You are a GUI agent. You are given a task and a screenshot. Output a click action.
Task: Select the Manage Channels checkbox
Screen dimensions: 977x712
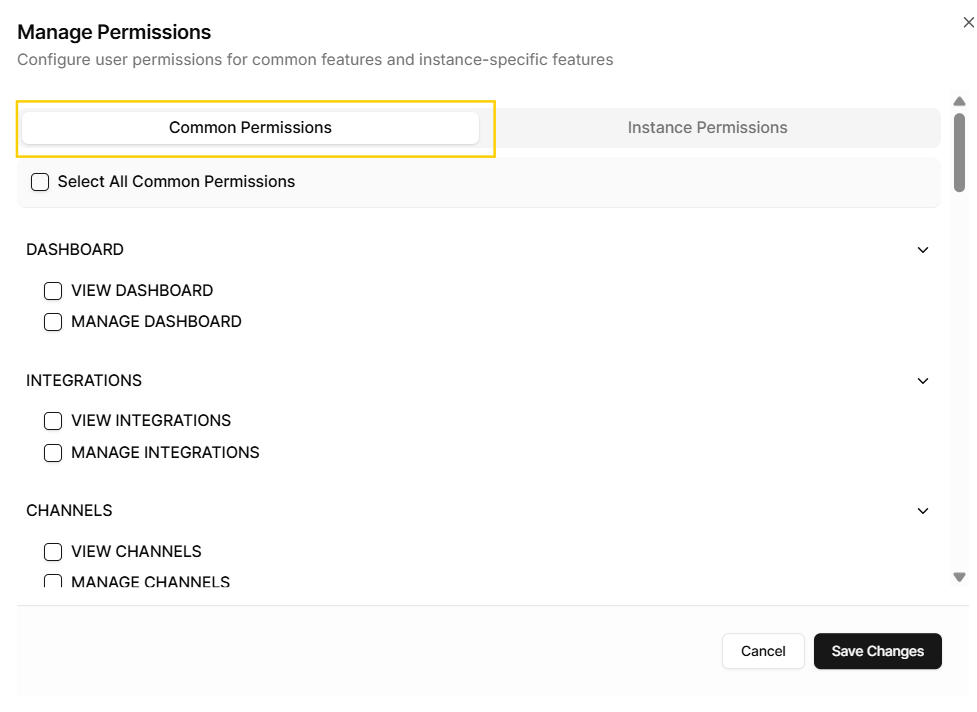pyautogui.click(x=53, y=581)
